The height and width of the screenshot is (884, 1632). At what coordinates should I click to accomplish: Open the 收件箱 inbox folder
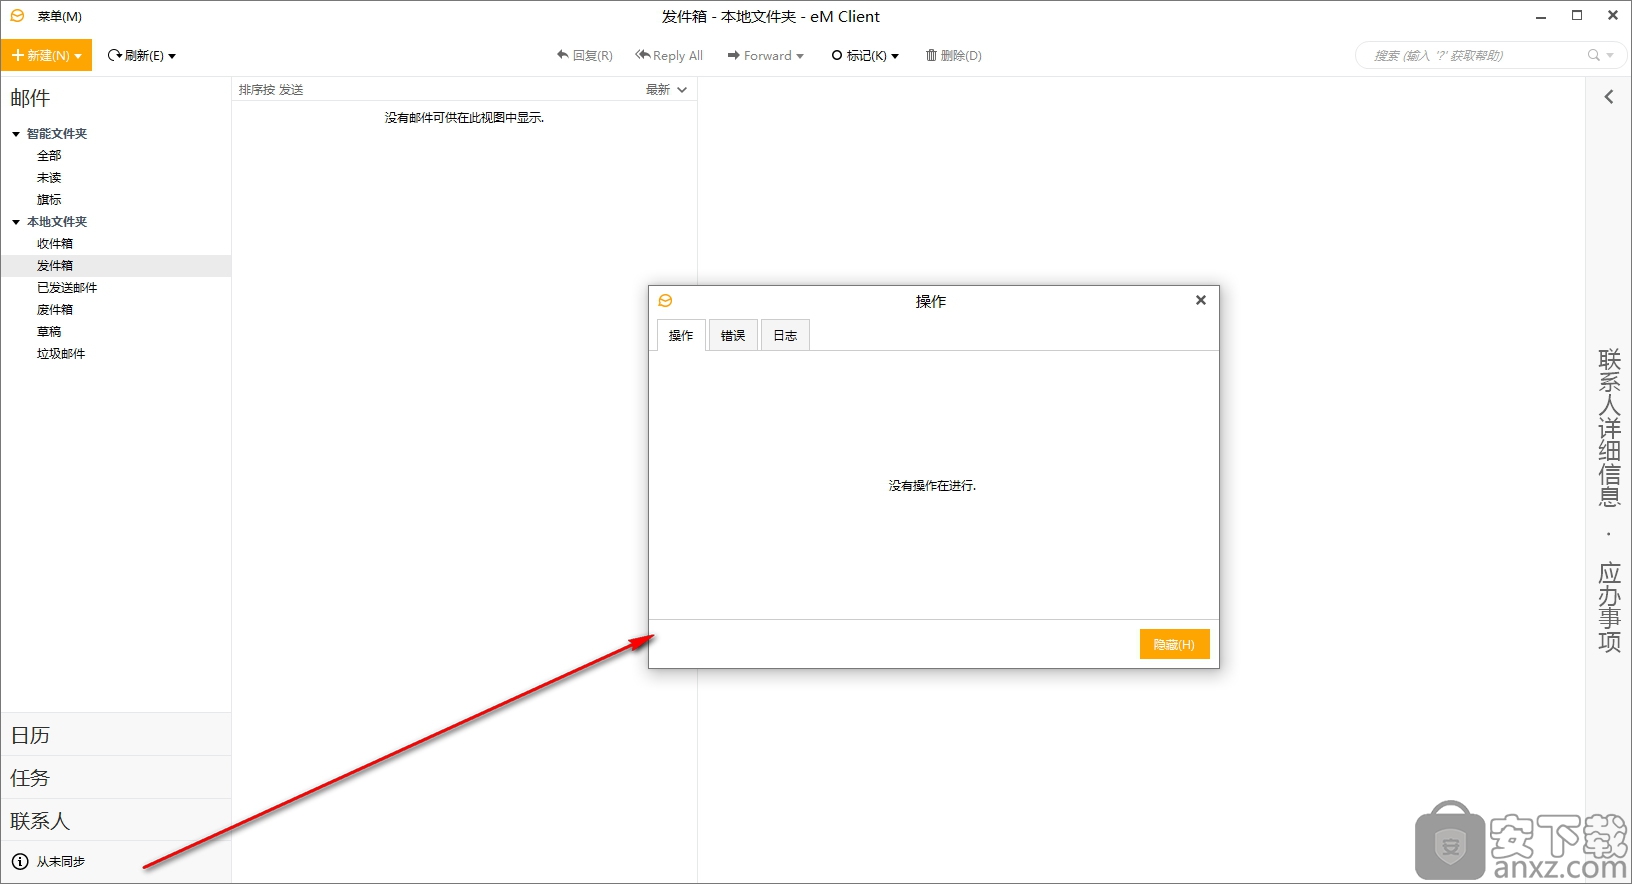(x=55, y=243)
